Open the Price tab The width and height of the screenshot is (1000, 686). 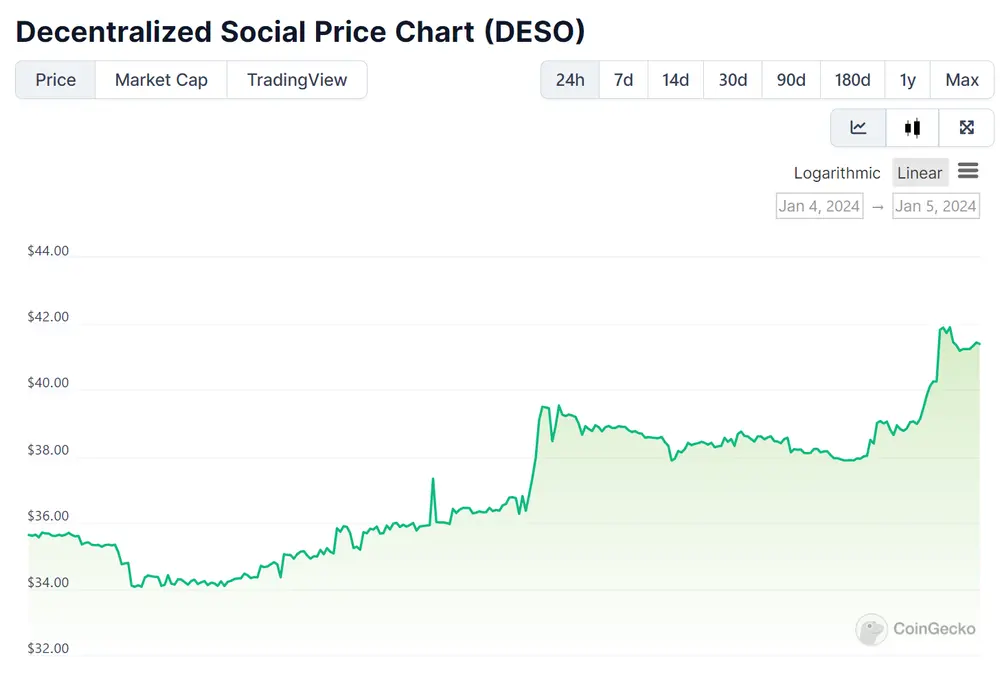(56, 80)
